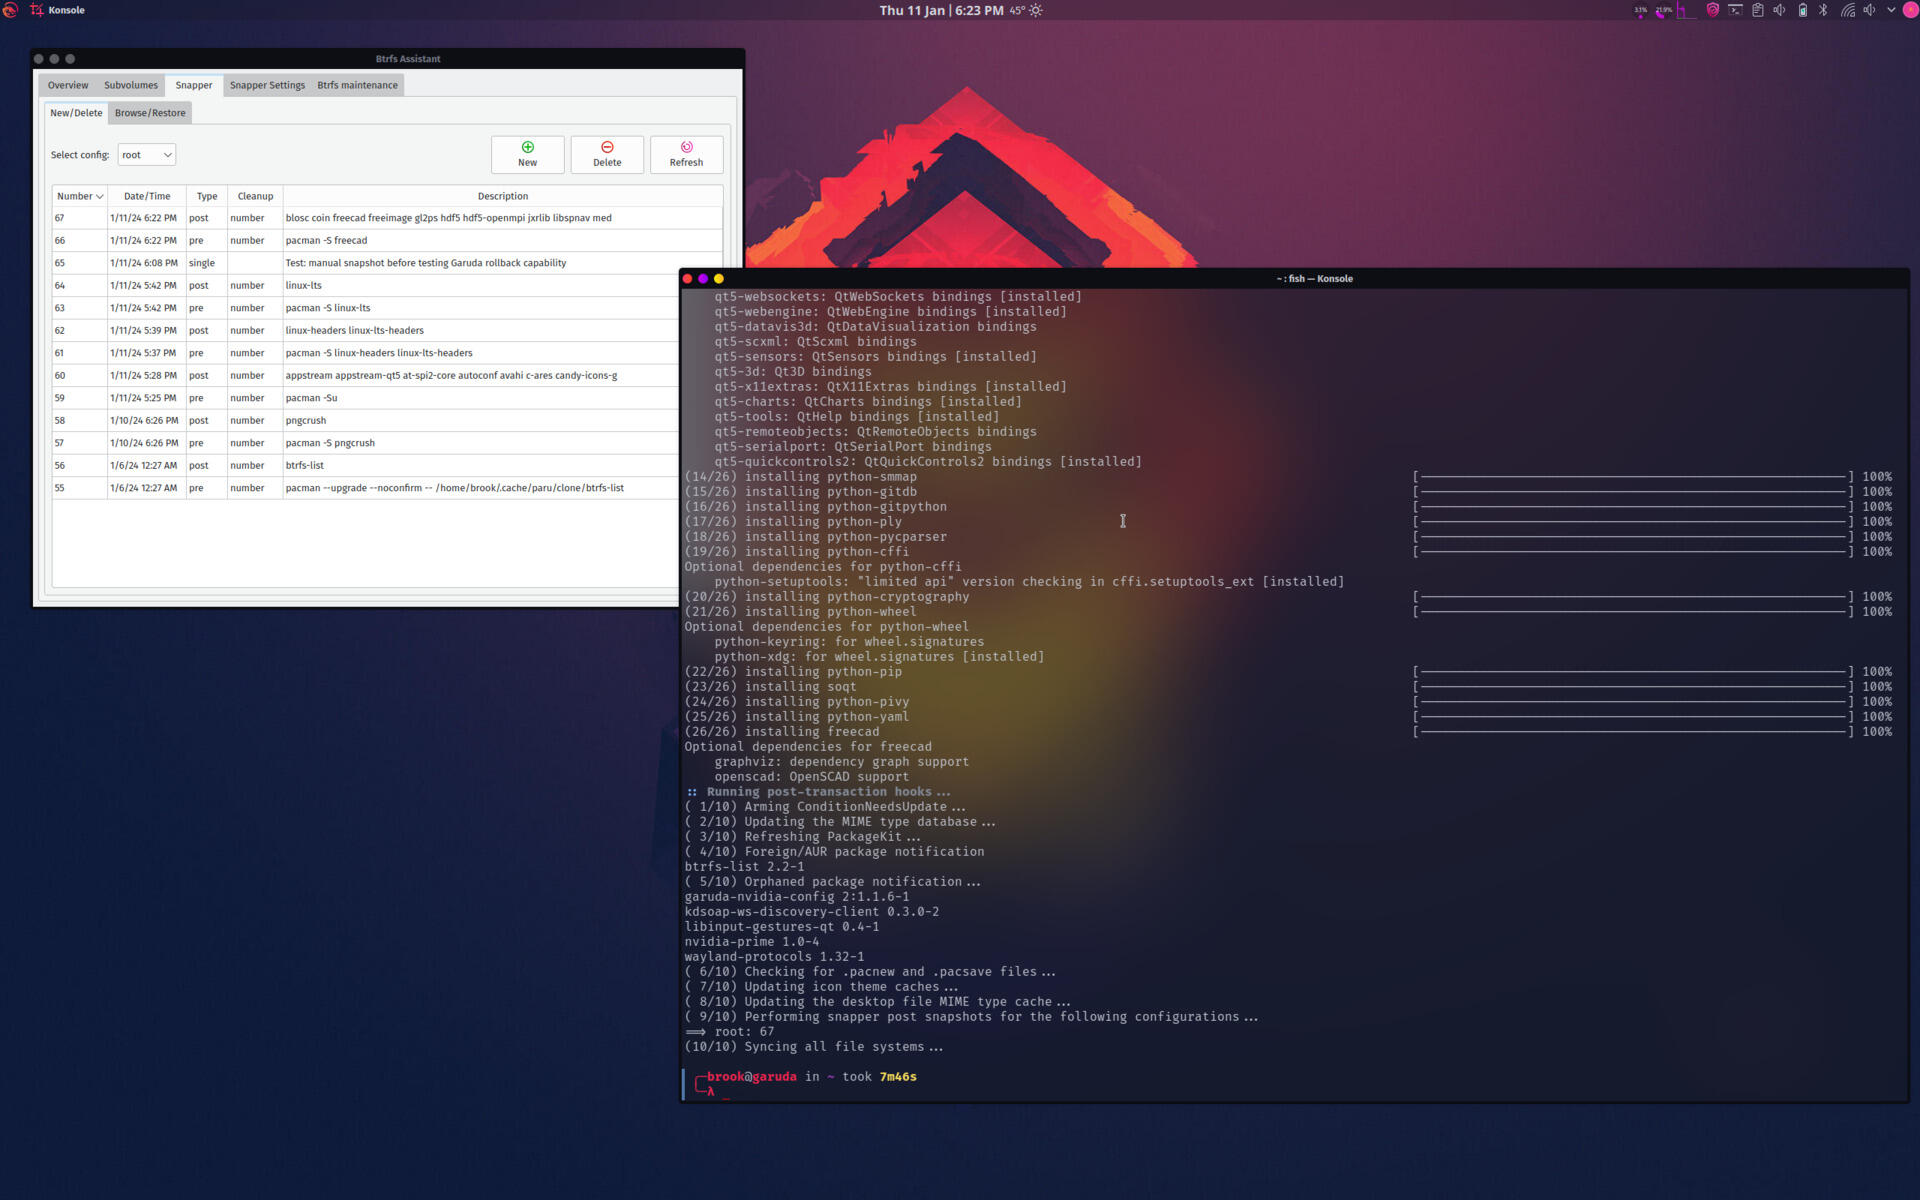The height and width of the screenshot is (1200, 1920).
Task: Expand the hidden system tray icons arrow
Action: tap(1891, 10)
